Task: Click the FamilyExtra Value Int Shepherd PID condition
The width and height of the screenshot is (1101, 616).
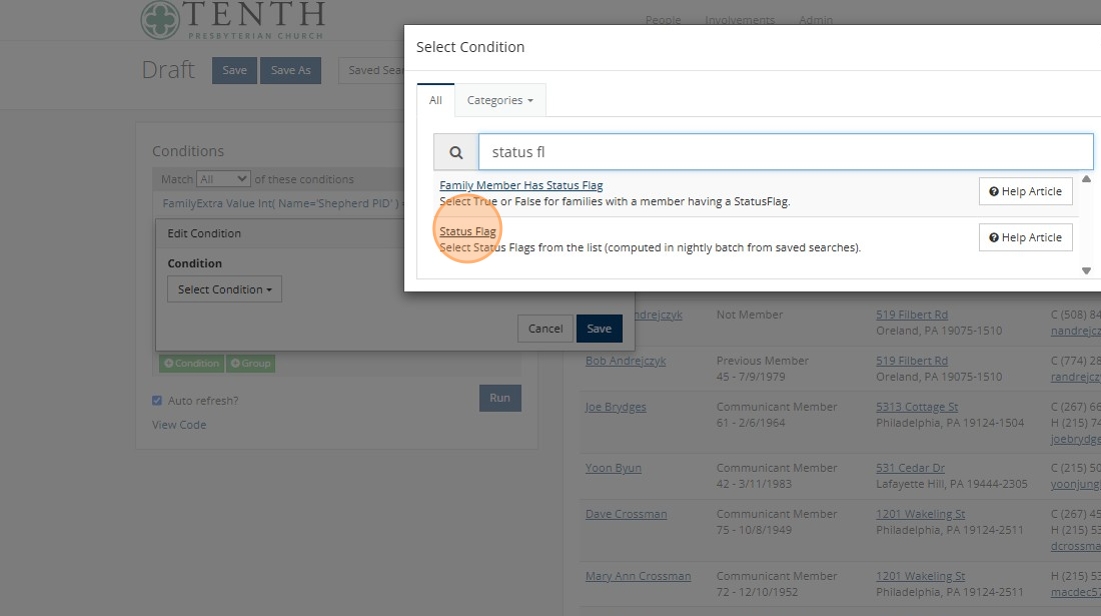Action: click(281, 203)
